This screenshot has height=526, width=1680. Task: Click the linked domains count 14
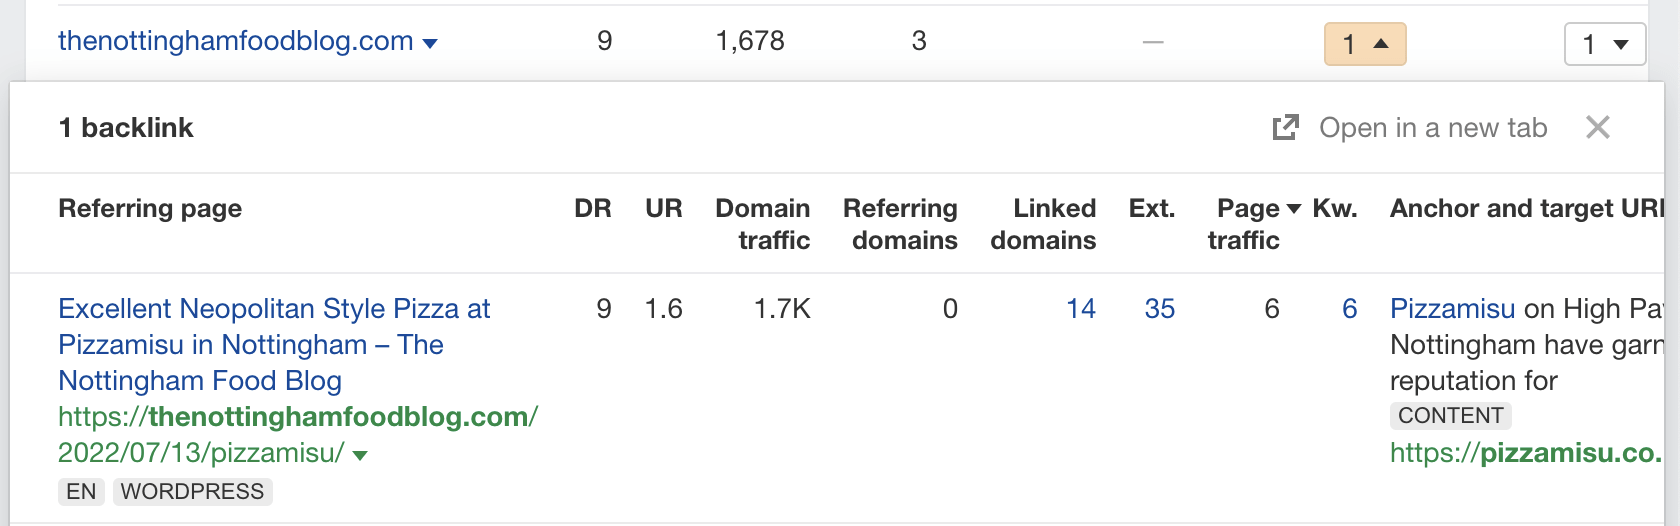[x=1080, y=309]
